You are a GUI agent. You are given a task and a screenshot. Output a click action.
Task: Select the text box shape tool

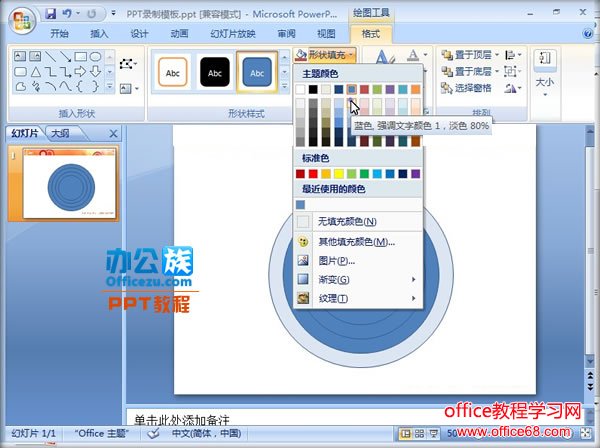pyautogui.click(x=20, y=57)
